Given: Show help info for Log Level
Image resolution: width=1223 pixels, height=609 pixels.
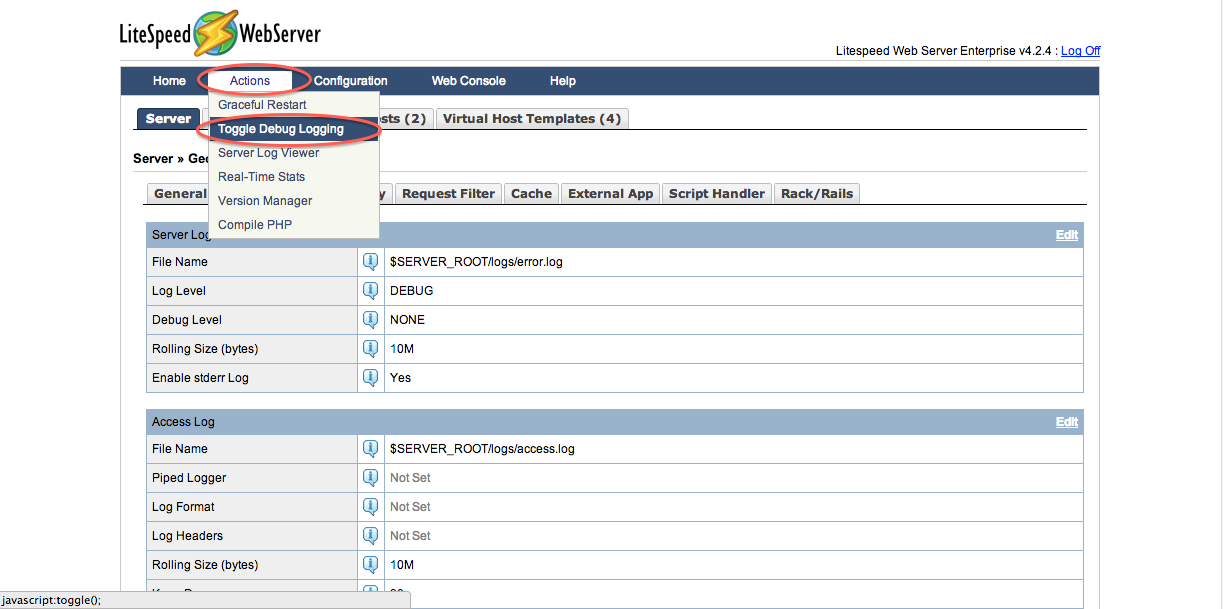Looking at the screenshot, I should tap(371, 291).
